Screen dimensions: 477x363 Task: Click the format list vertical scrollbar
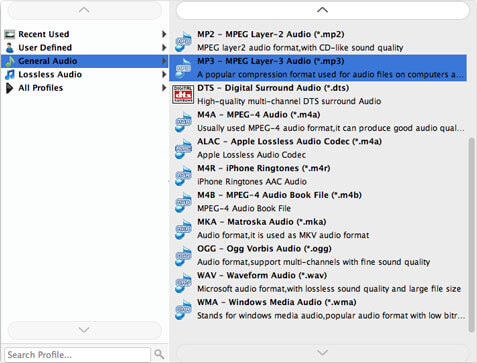pyautogui.click(x=471, y=235)
